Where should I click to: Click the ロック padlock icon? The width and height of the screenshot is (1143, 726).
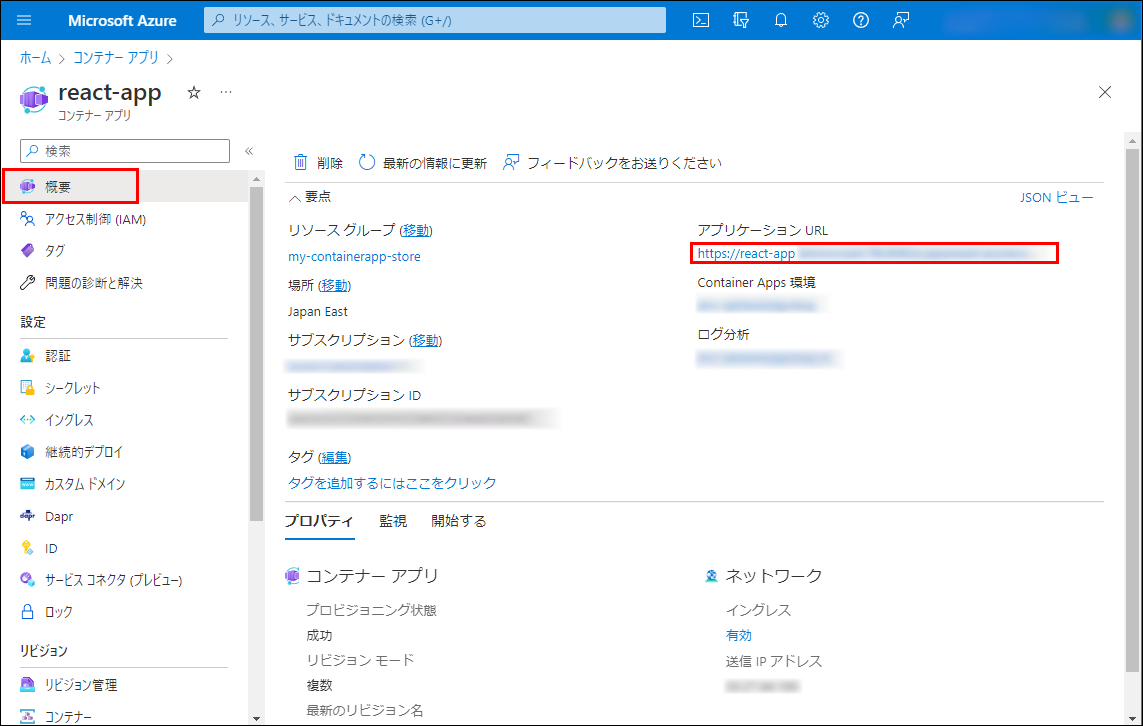[x=28, y=612]
